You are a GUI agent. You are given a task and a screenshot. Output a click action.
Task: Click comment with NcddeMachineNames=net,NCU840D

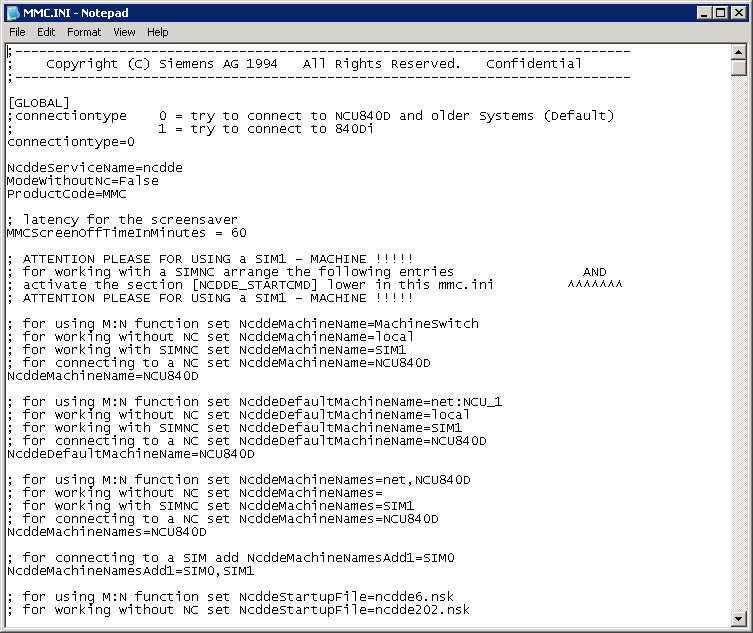pos(239,480)
